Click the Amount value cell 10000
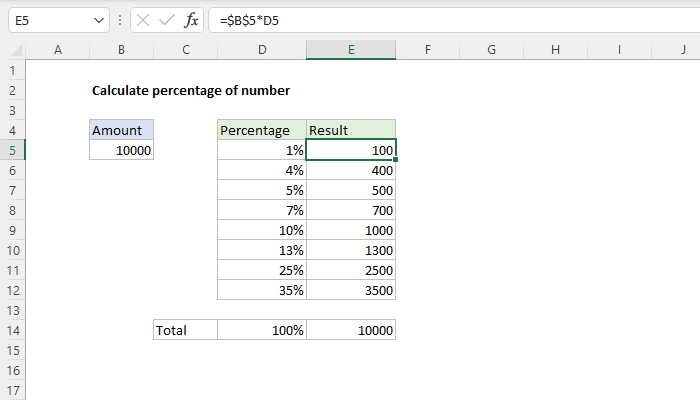The image size is (700, 400). [121, 150]
